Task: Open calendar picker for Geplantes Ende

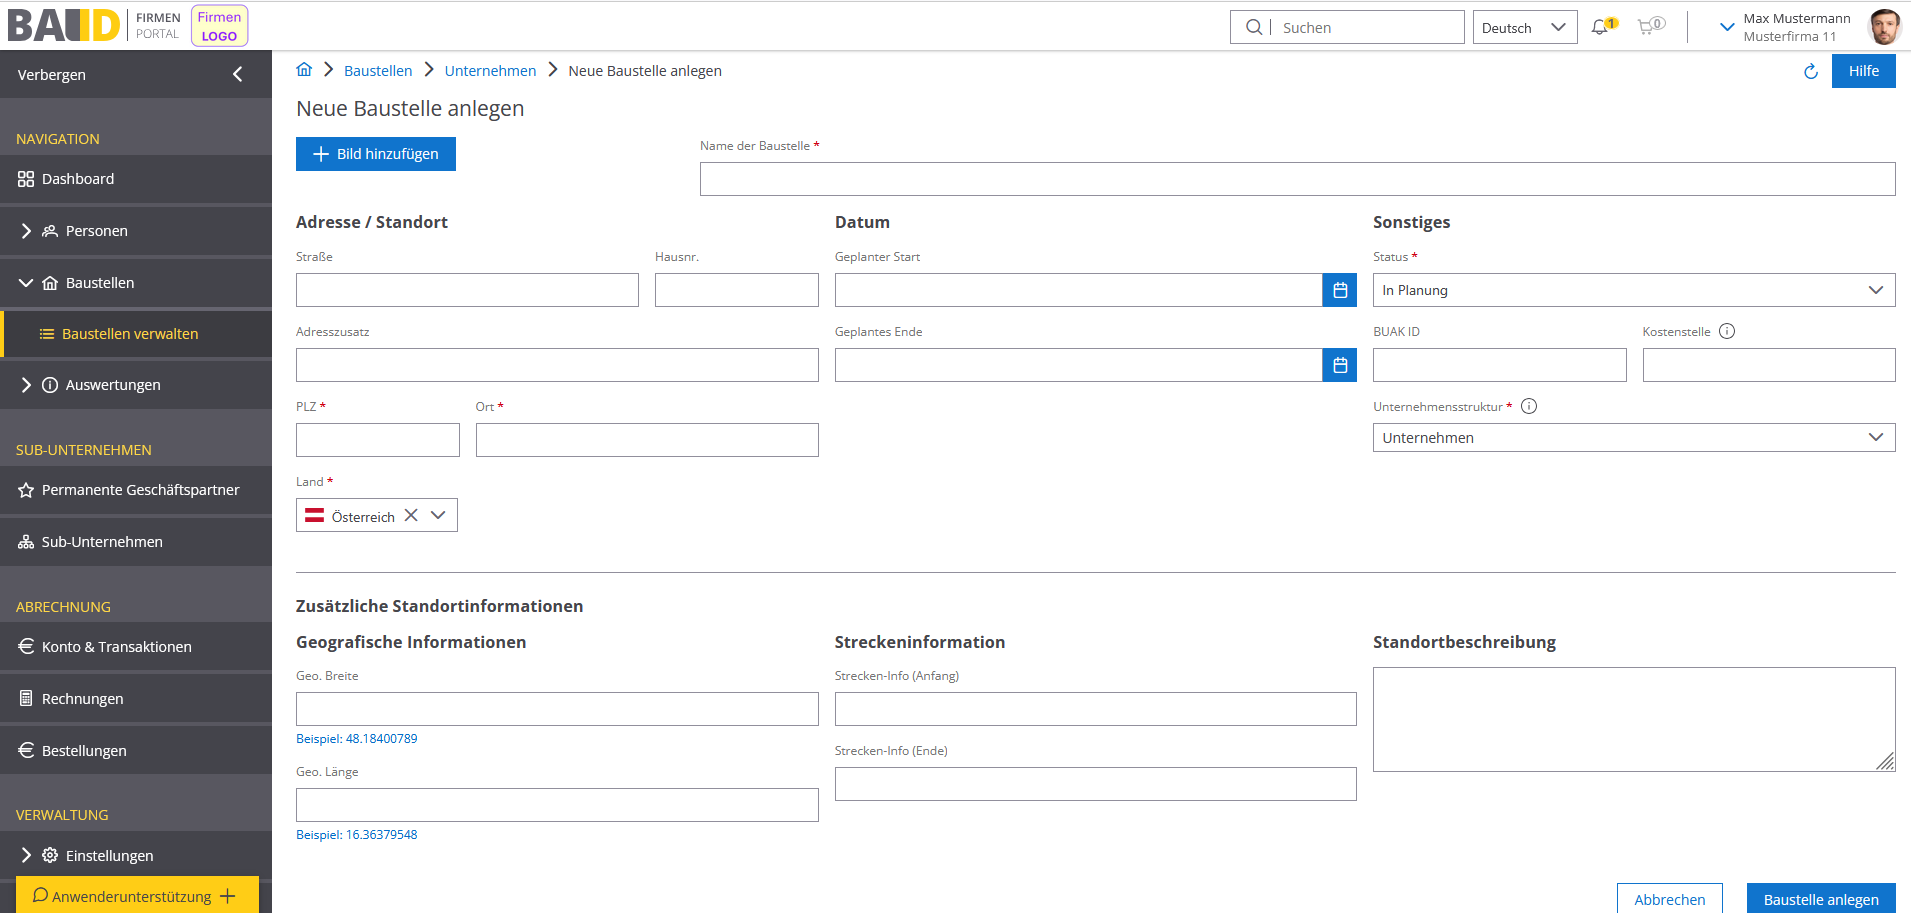Action: pyautogui.click(x=1340, y=365)
